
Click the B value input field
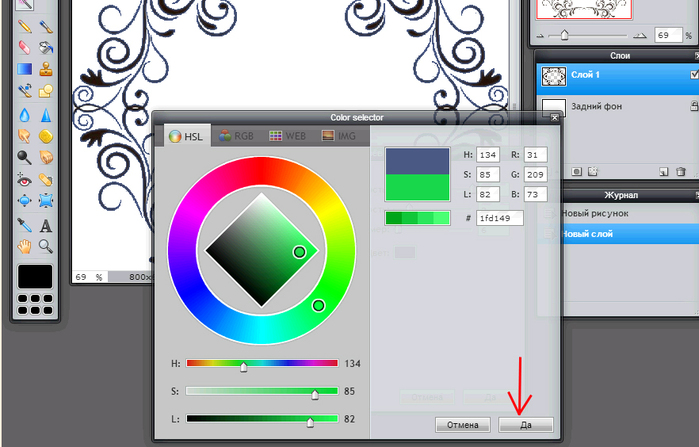[535, 194]
